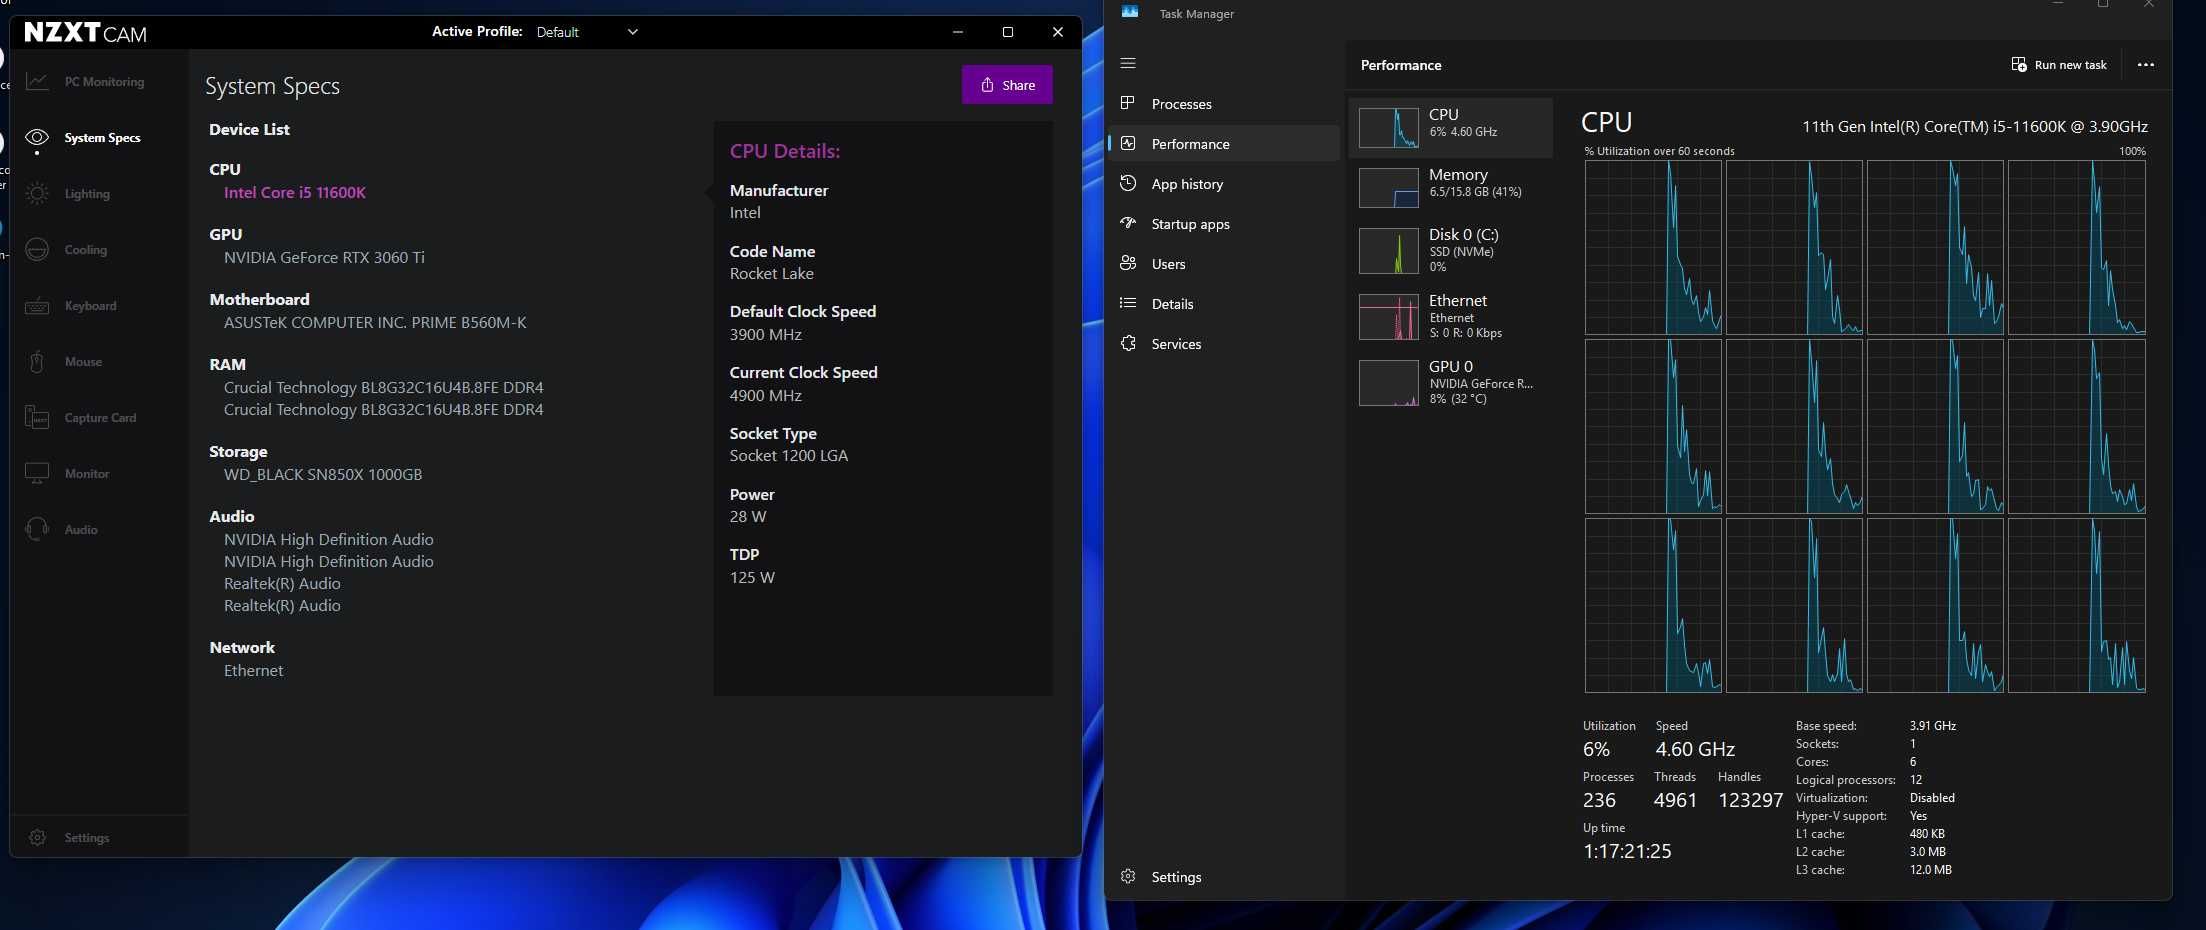Open the Capture Card icon
Image resolution: width=2206 pixels, height=930 pixels.
pos(37,418)
